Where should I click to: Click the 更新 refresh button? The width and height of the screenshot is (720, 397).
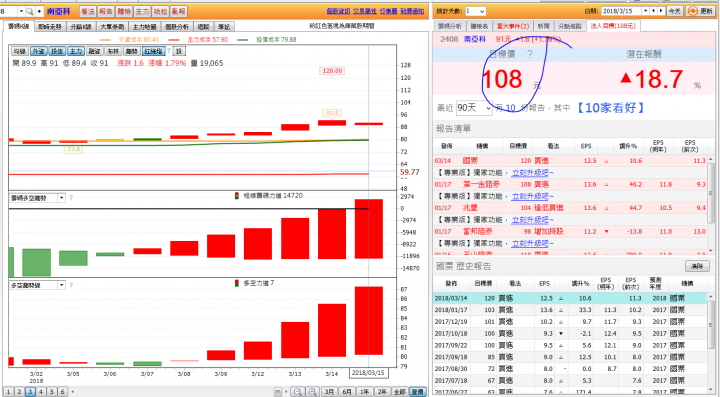pyautogui.click(x=701, y=11)
